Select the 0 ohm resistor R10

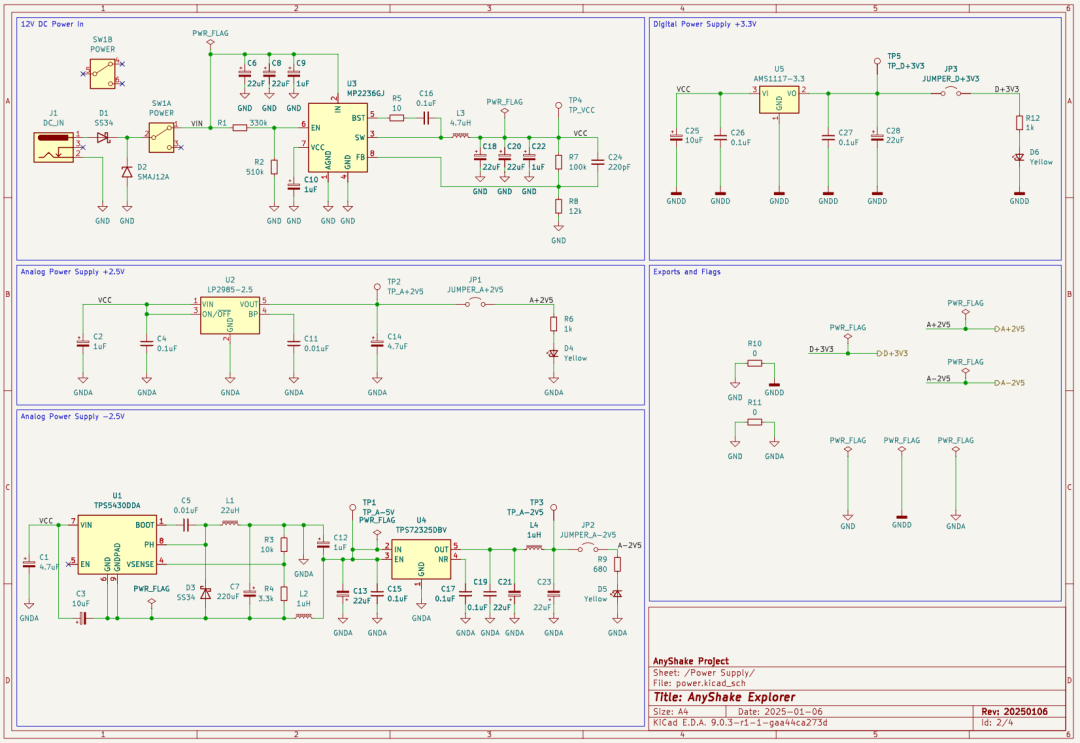click(x=755, y=363)
